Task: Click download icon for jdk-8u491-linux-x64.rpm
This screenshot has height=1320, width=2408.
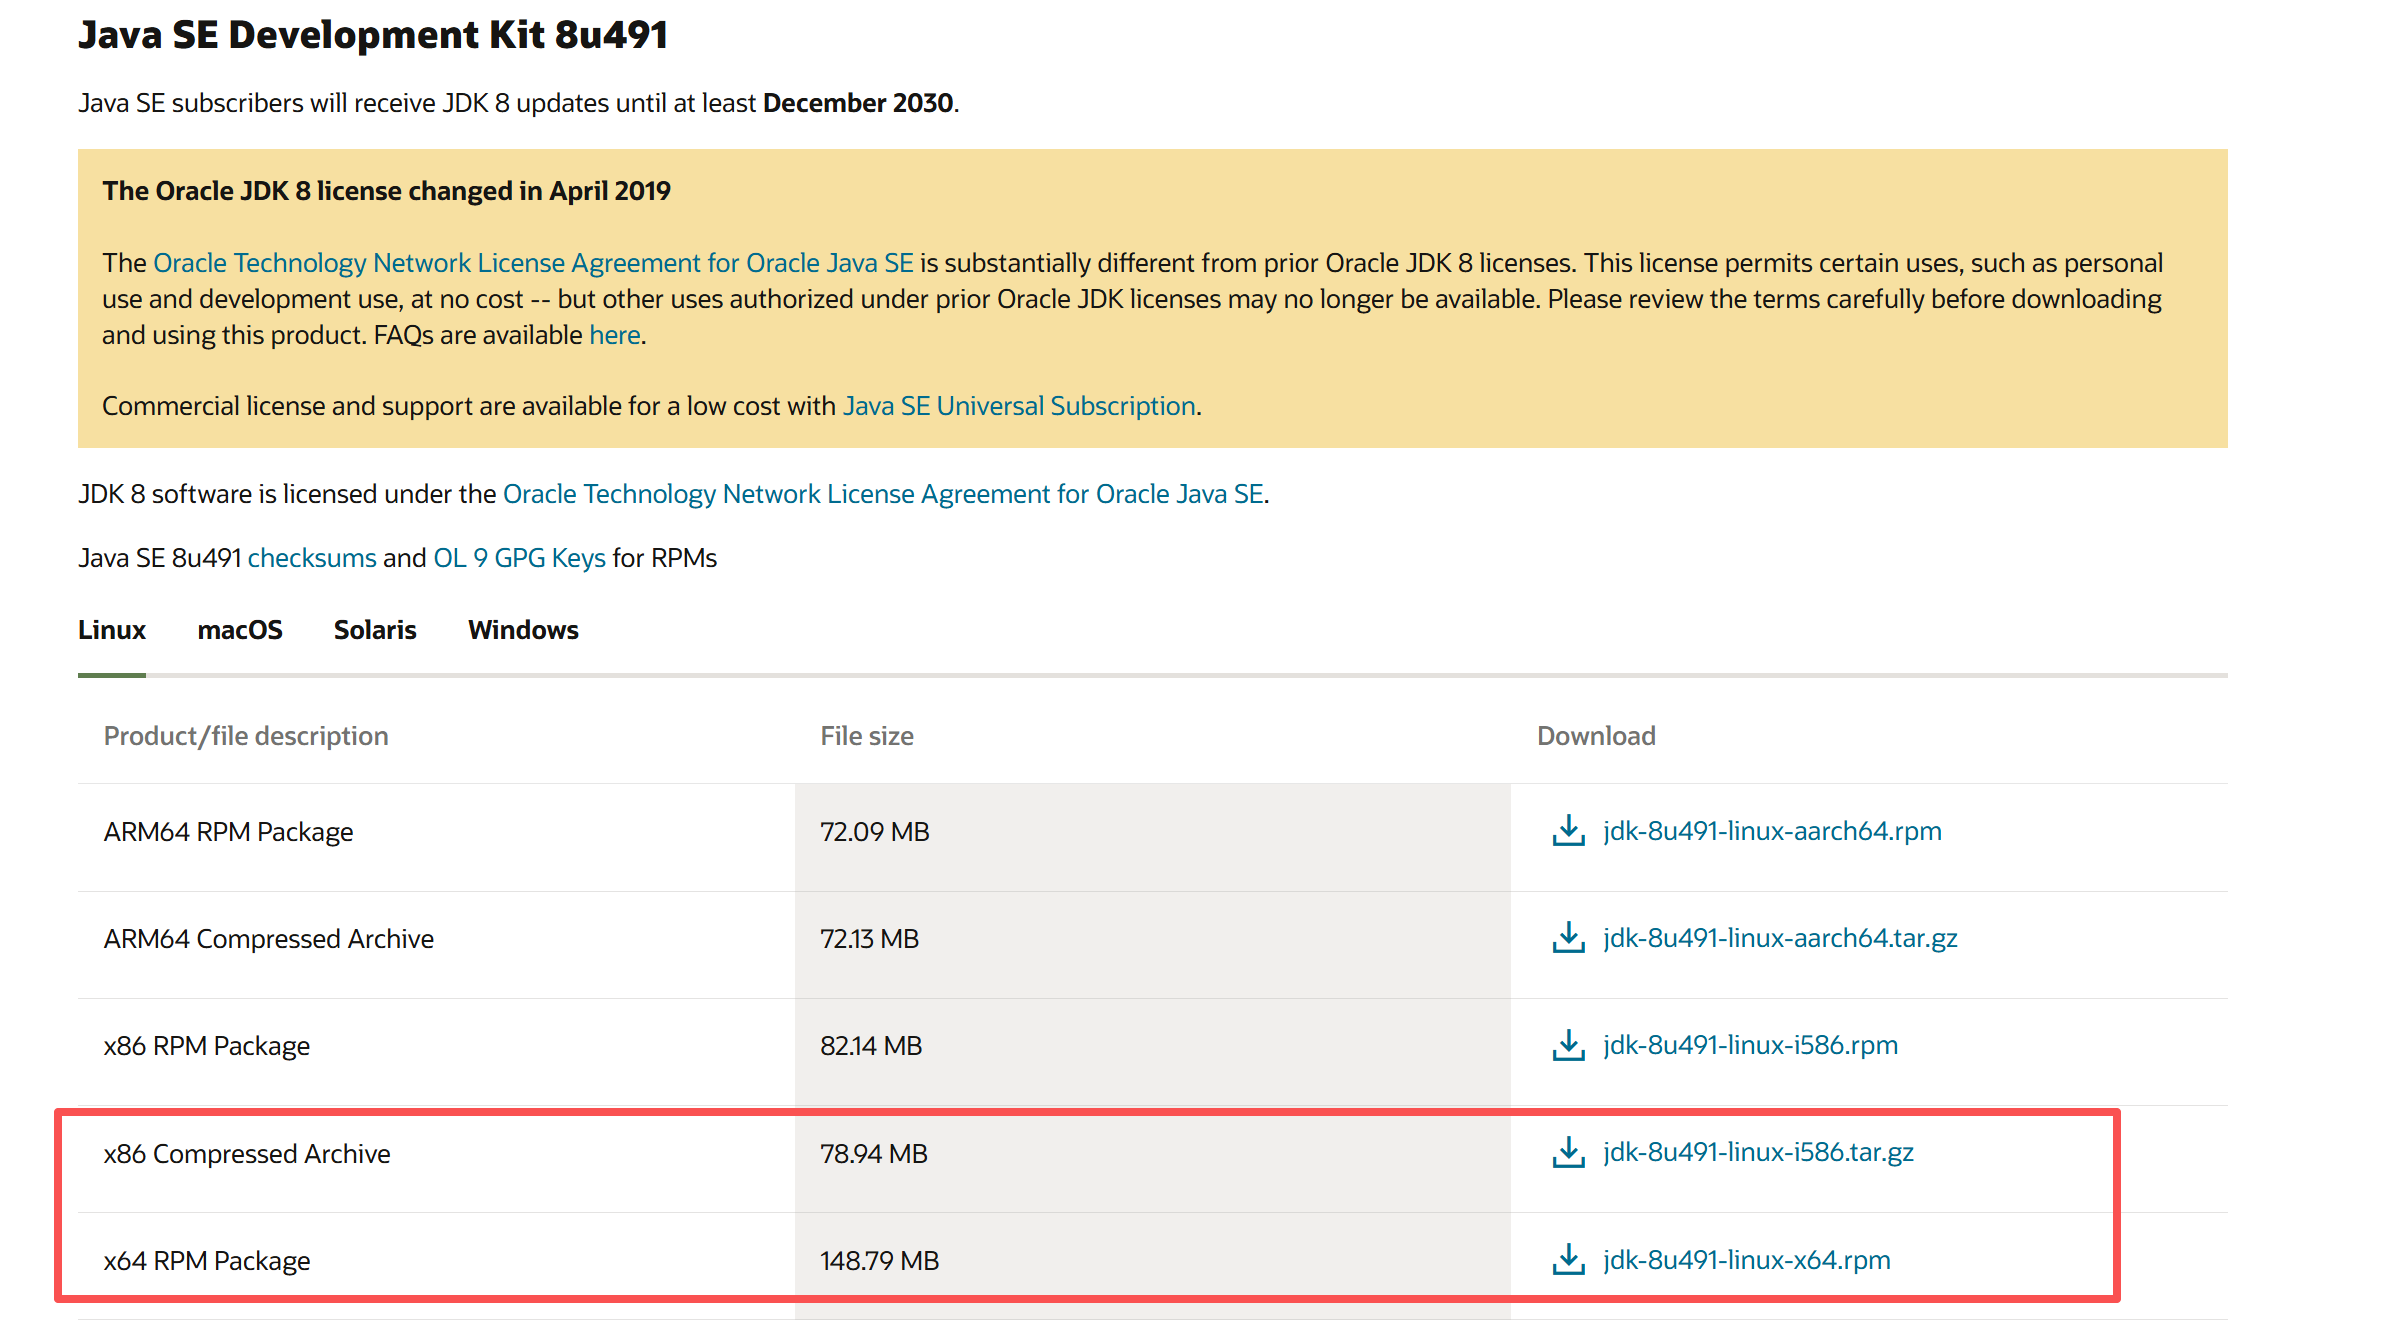Action: pyautogui.click(x=1568, y=1259)
